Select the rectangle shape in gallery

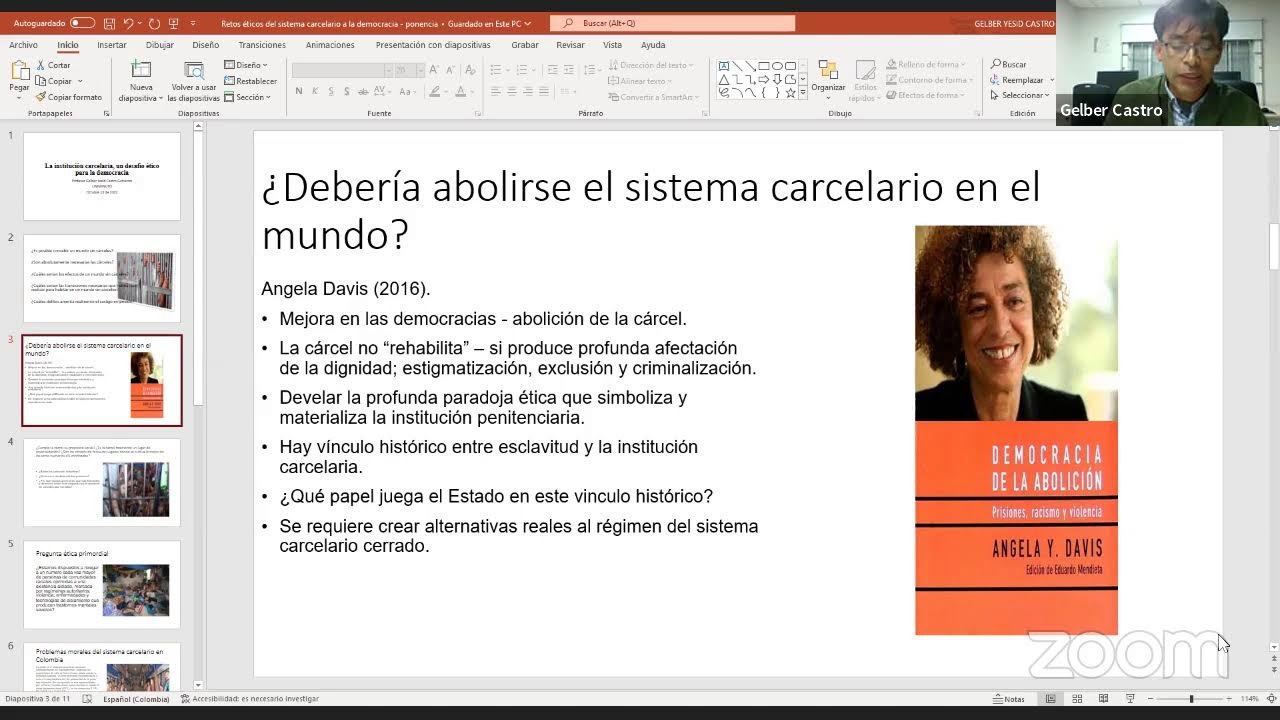tap(764, 66)
